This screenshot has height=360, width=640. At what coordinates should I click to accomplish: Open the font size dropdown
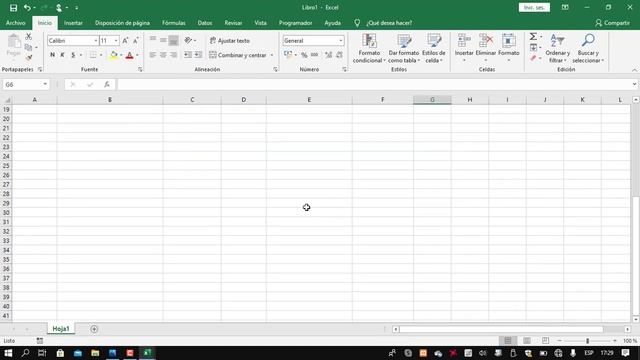[116, 41]
